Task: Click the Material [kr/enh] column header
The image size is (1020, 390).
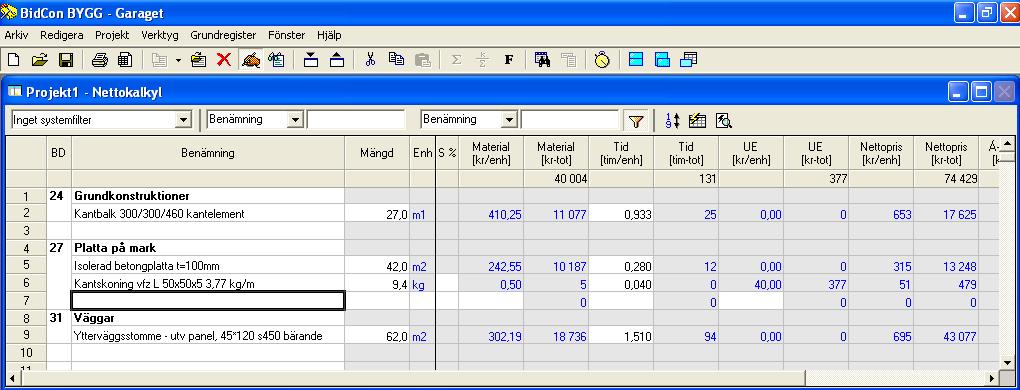Action: 491,153
